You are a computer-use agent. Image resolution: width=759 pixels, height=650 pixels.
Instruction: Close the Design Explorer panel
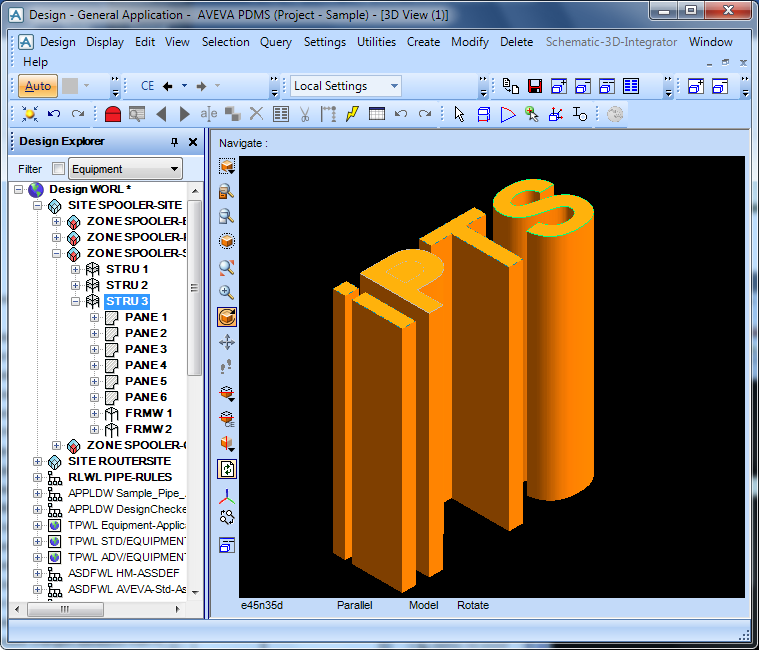[193, 142]
